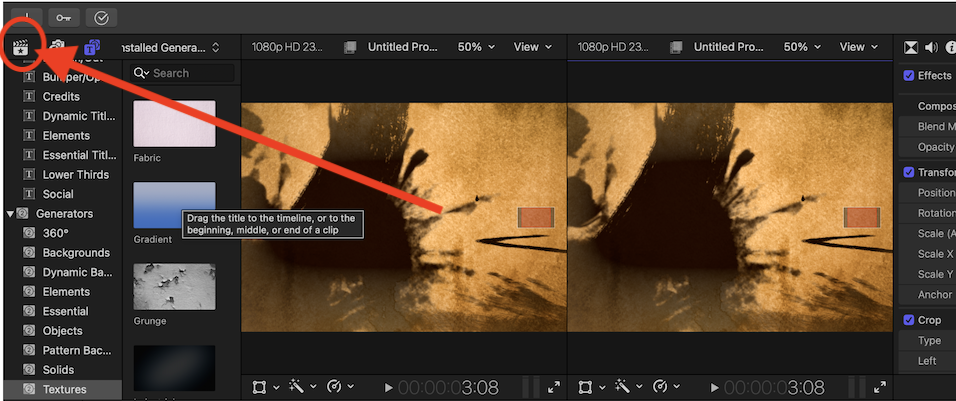This screenshot has width=956, height=401.
Task: Select Transform tool in right viewer
Action: (585, 386)
